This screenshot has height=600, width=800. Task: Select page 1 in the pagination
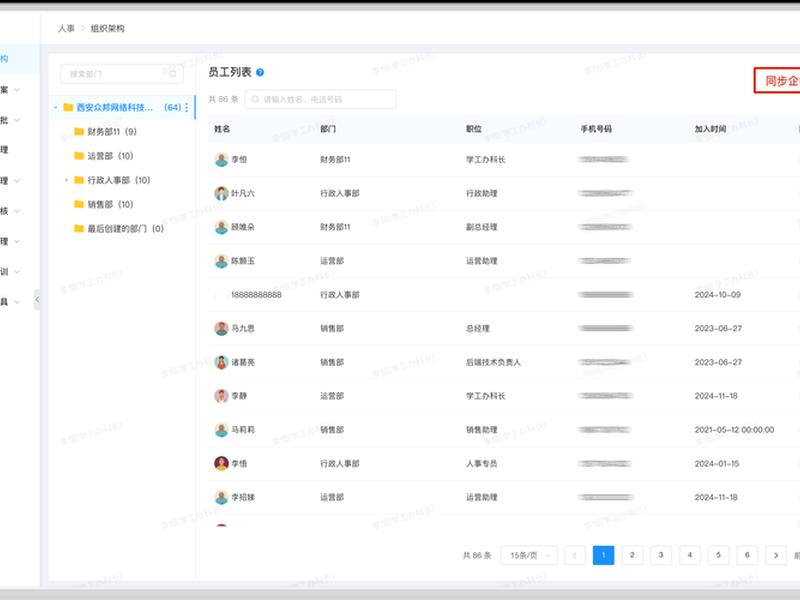(x=604, y=555)
